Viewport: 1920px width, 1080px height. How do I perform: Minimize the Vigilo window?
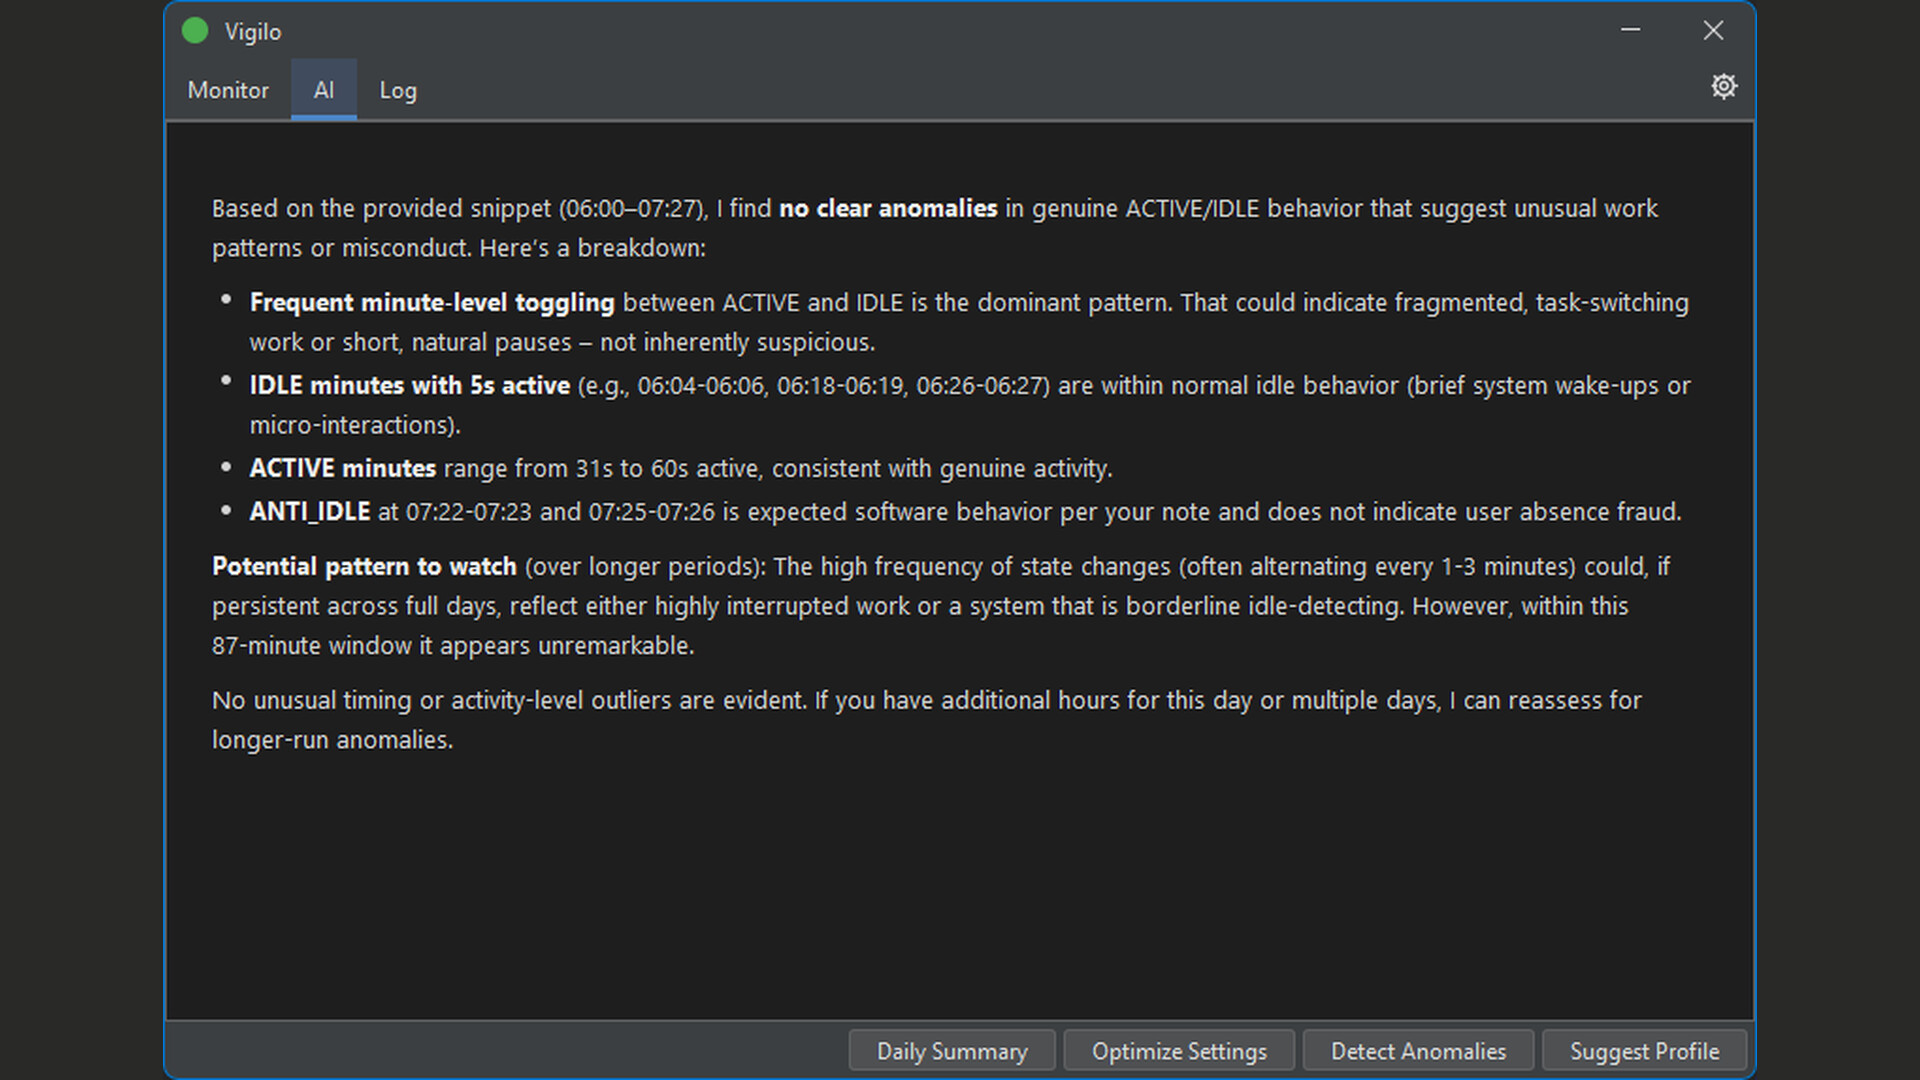1631,31
